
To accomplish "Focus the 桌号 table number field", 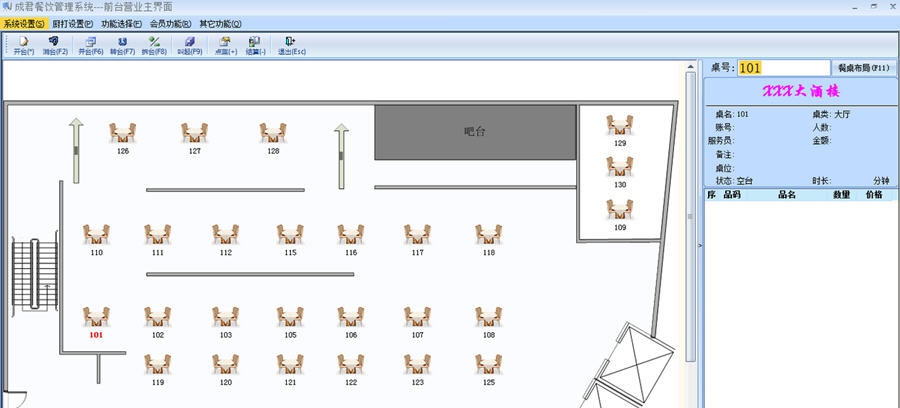I will pyautogui.click(x=783, y=68).
